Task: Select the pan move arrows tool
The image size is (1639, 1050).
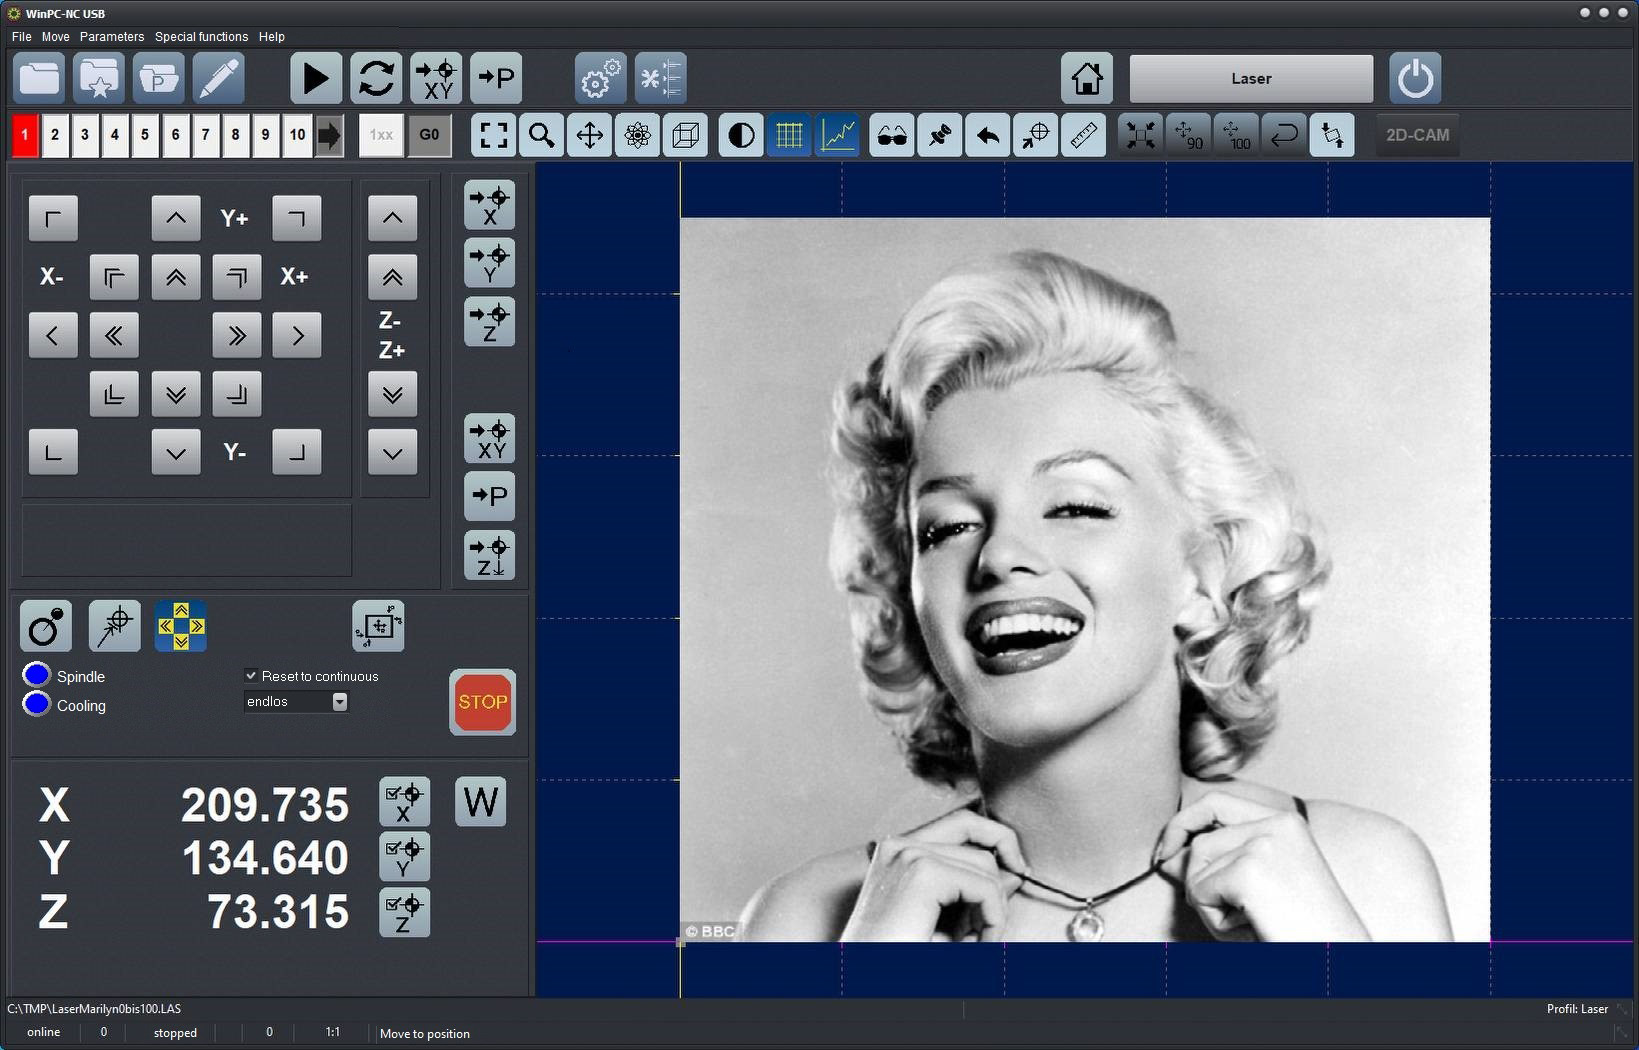Action: pyautogui.click(x=590, y=135)
